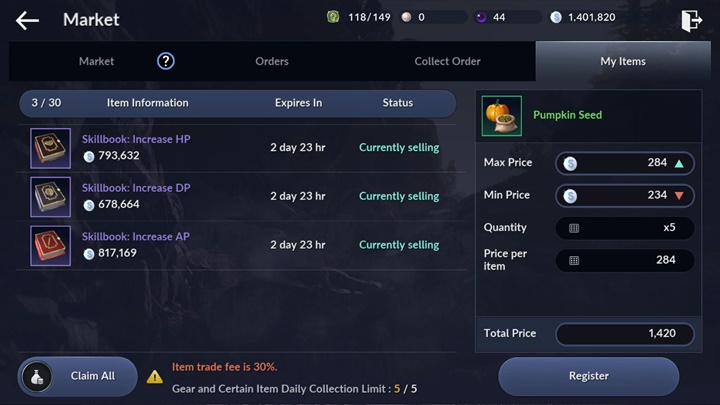Select Skillbook: Increase AP icon
The height and width of the screenshot is (405, 720).
coord(51,245)
